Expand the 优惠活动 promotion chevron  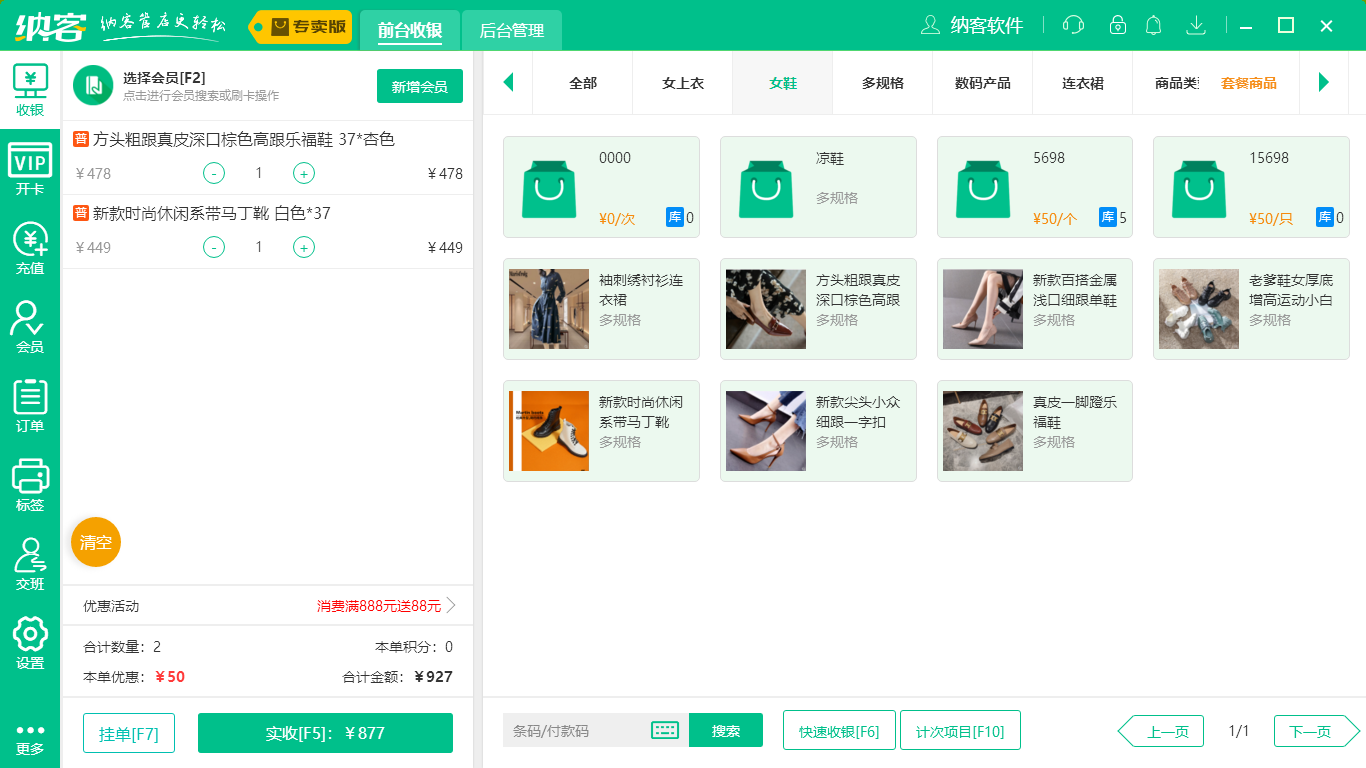451,606
